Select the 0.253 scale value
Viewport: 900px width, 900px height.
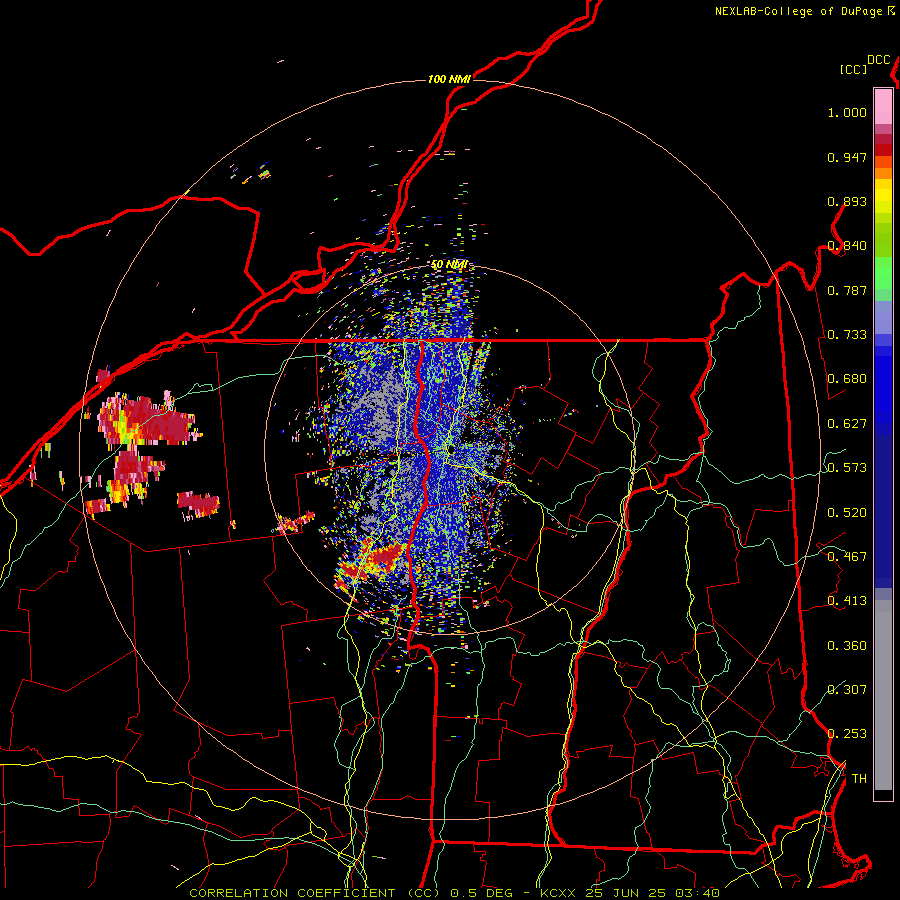[847, 734]
